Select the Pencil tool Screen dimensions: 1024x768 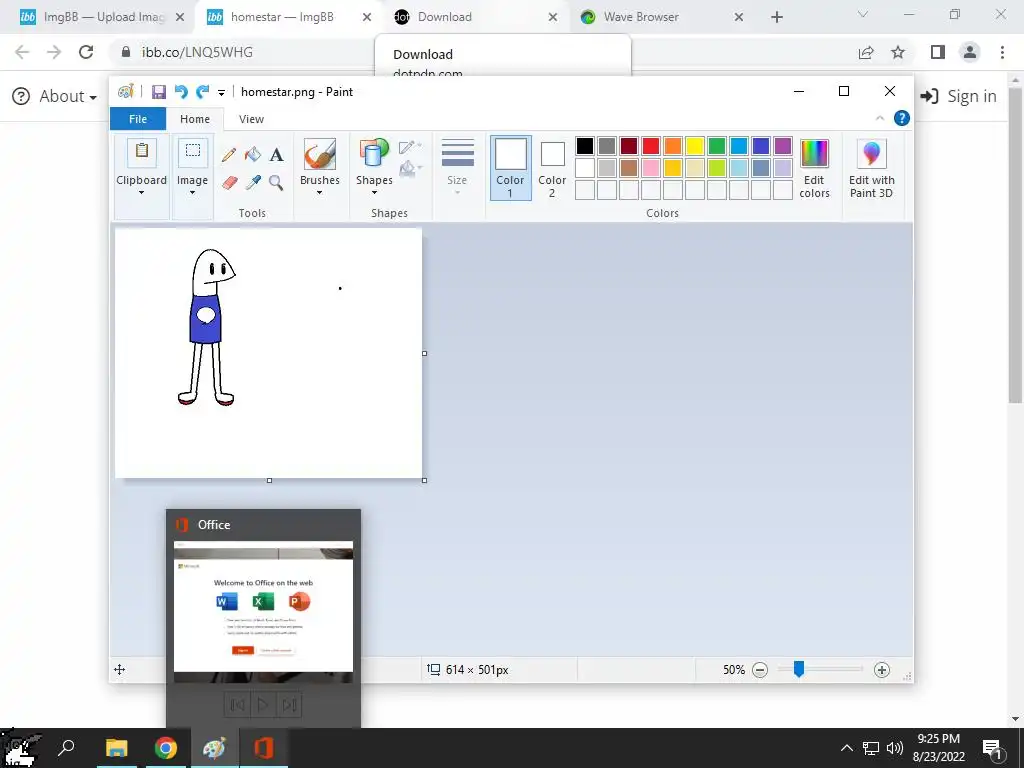pos(229,155)
